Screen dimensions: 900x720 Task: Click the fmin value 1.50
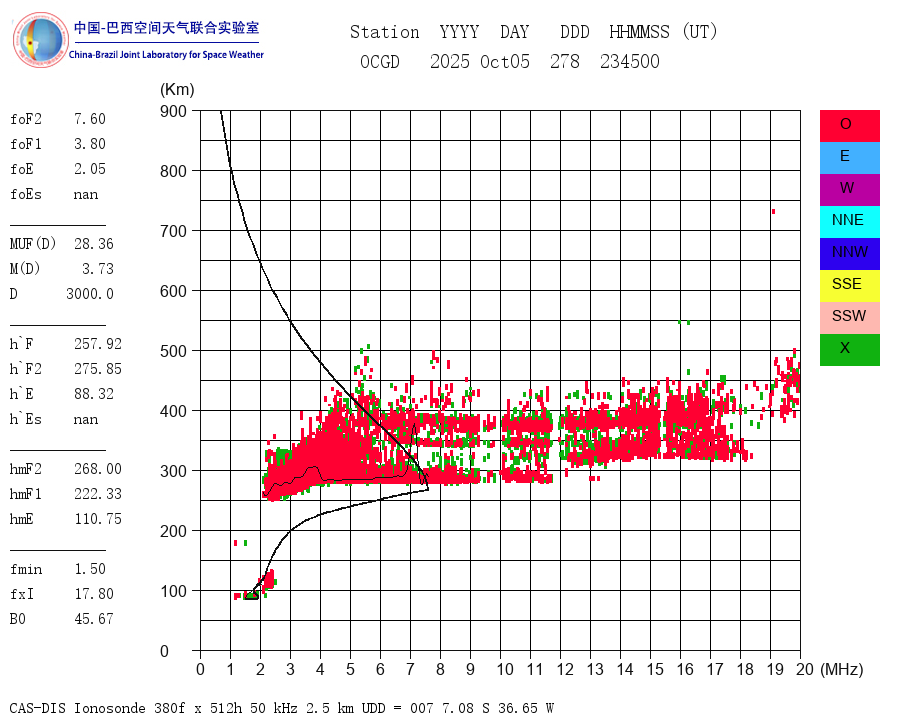pos(90,569)
